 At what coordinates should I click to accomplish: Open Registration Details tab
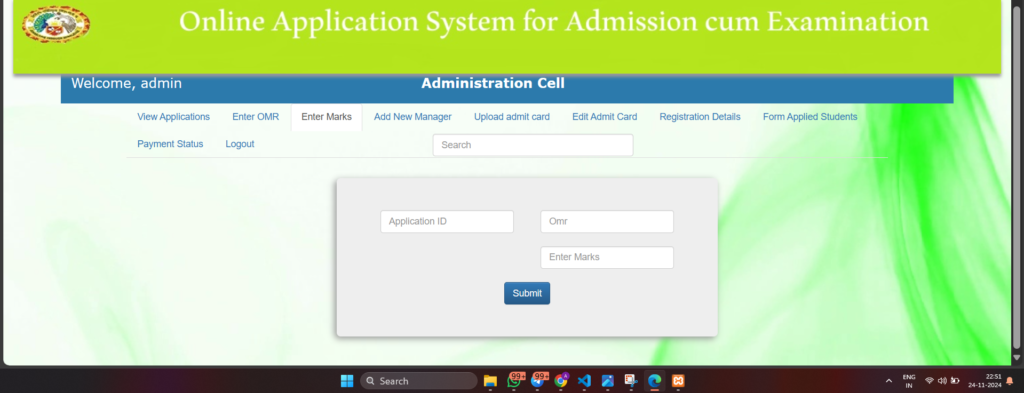coord(700,117)
